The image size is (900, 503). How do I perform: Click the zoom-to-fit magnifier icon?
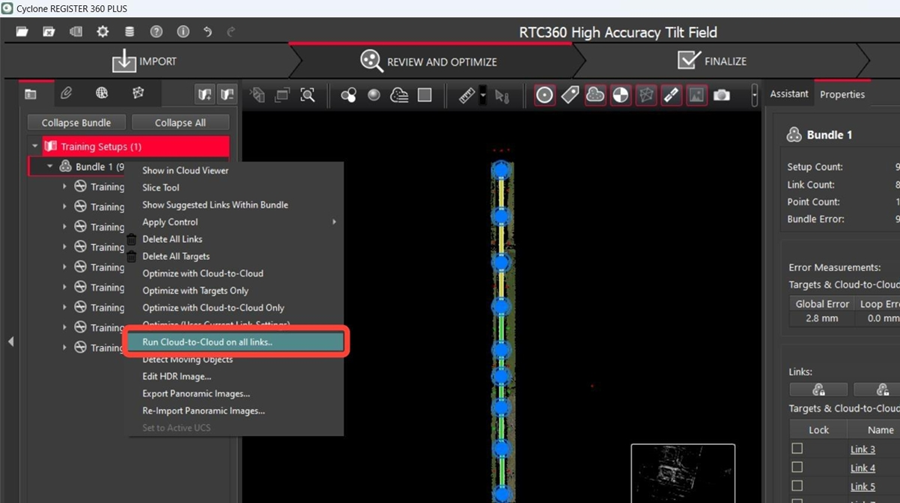coord(308,95)
